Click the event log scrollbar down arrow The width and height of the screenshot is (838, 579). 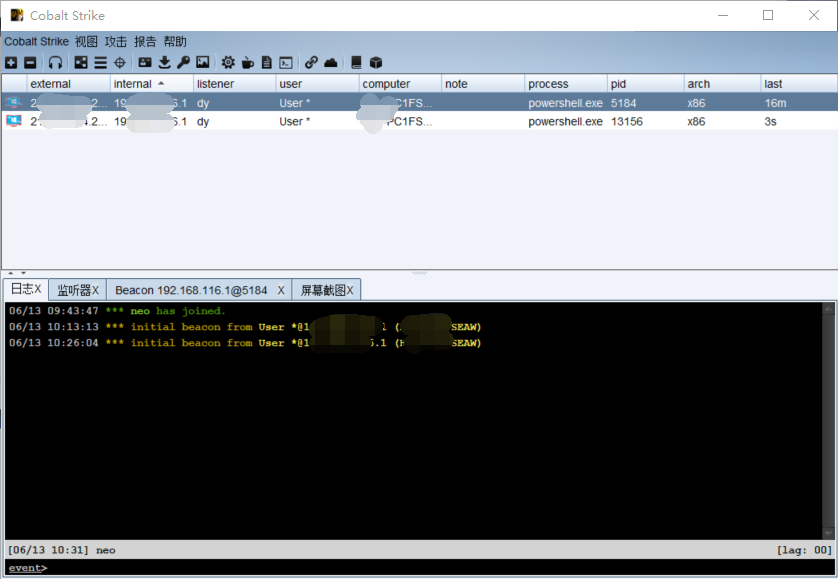click(x=828, y=534)
